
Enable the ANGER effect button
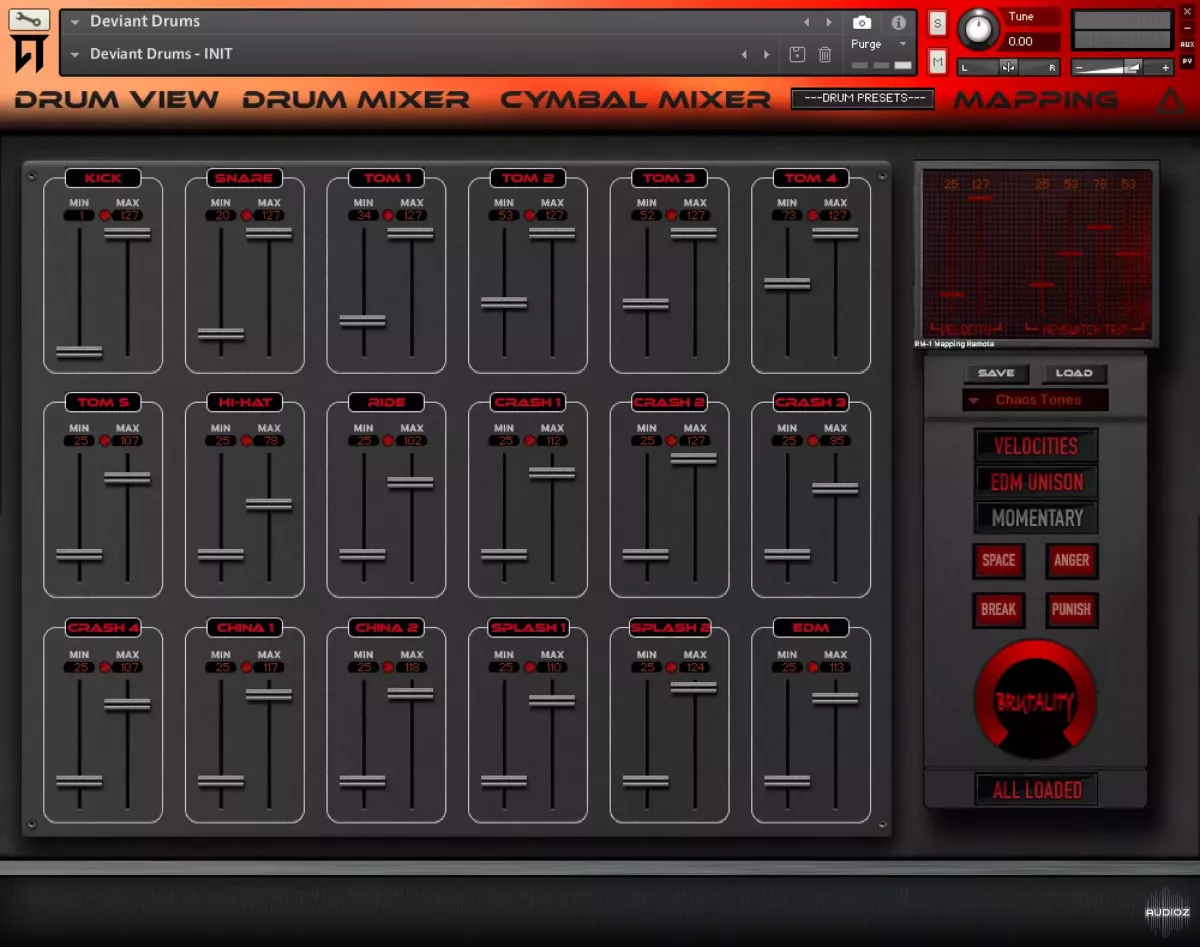(x=1071, y=561)
